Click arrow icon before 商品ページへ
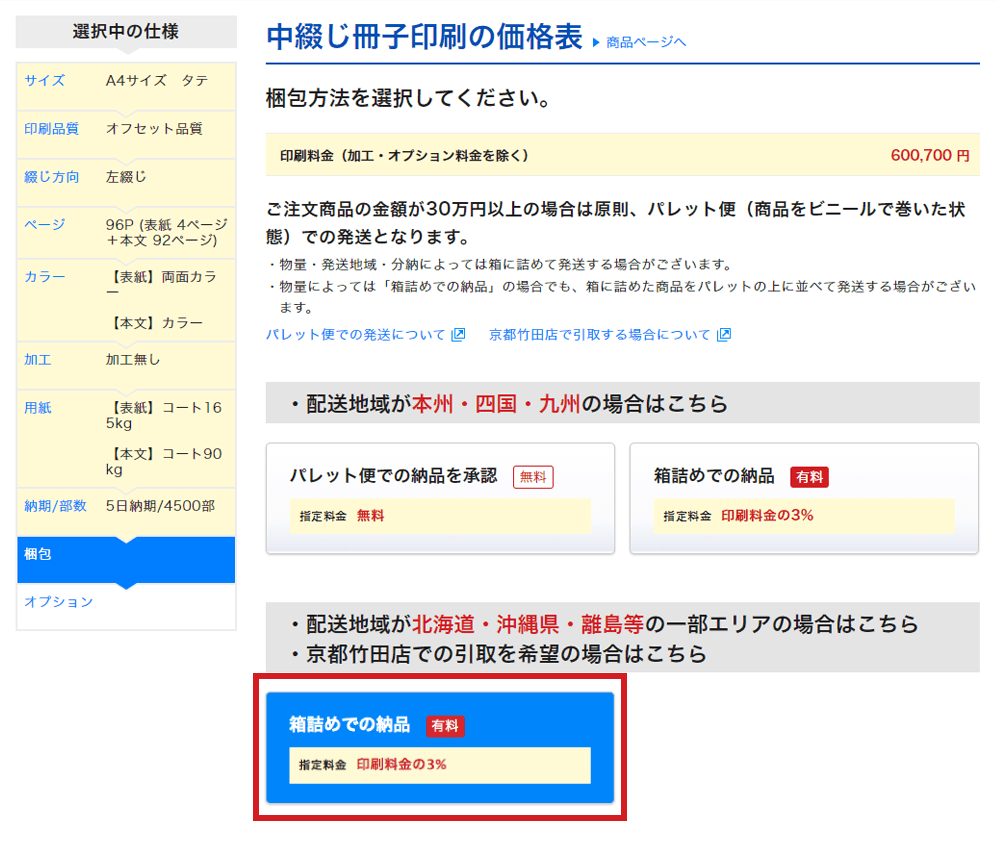Screen dimensions: 996x850 596,42
